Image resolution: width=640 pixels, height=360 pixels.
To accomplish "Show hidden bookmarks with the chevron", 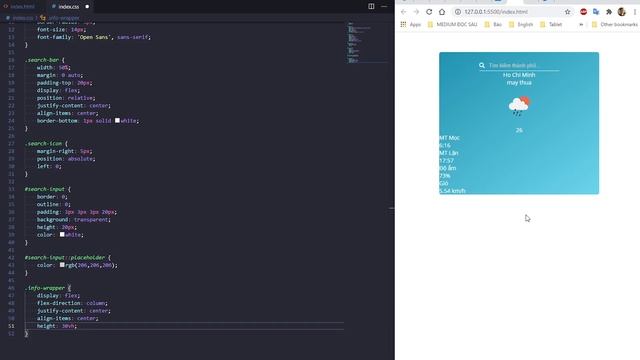I will (x=581, y=24).
